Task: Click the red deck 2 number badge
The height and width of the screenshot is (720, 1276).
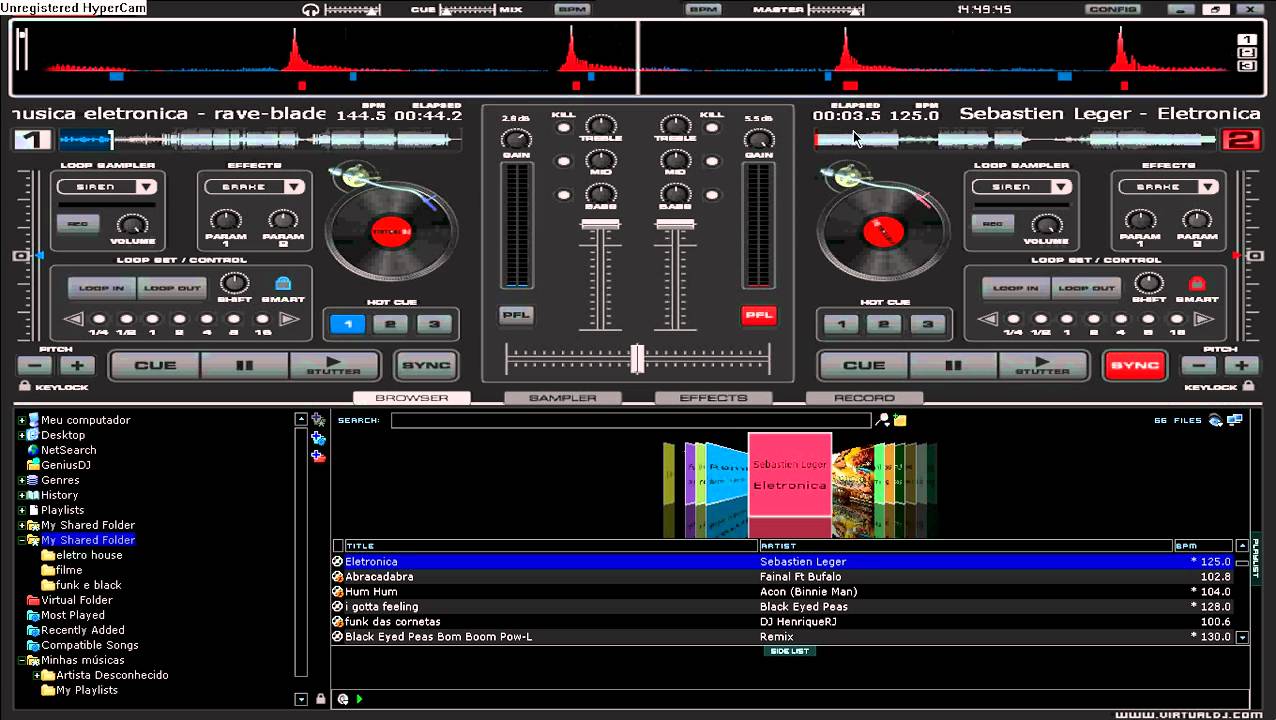Action: (x=1240, y=140)
